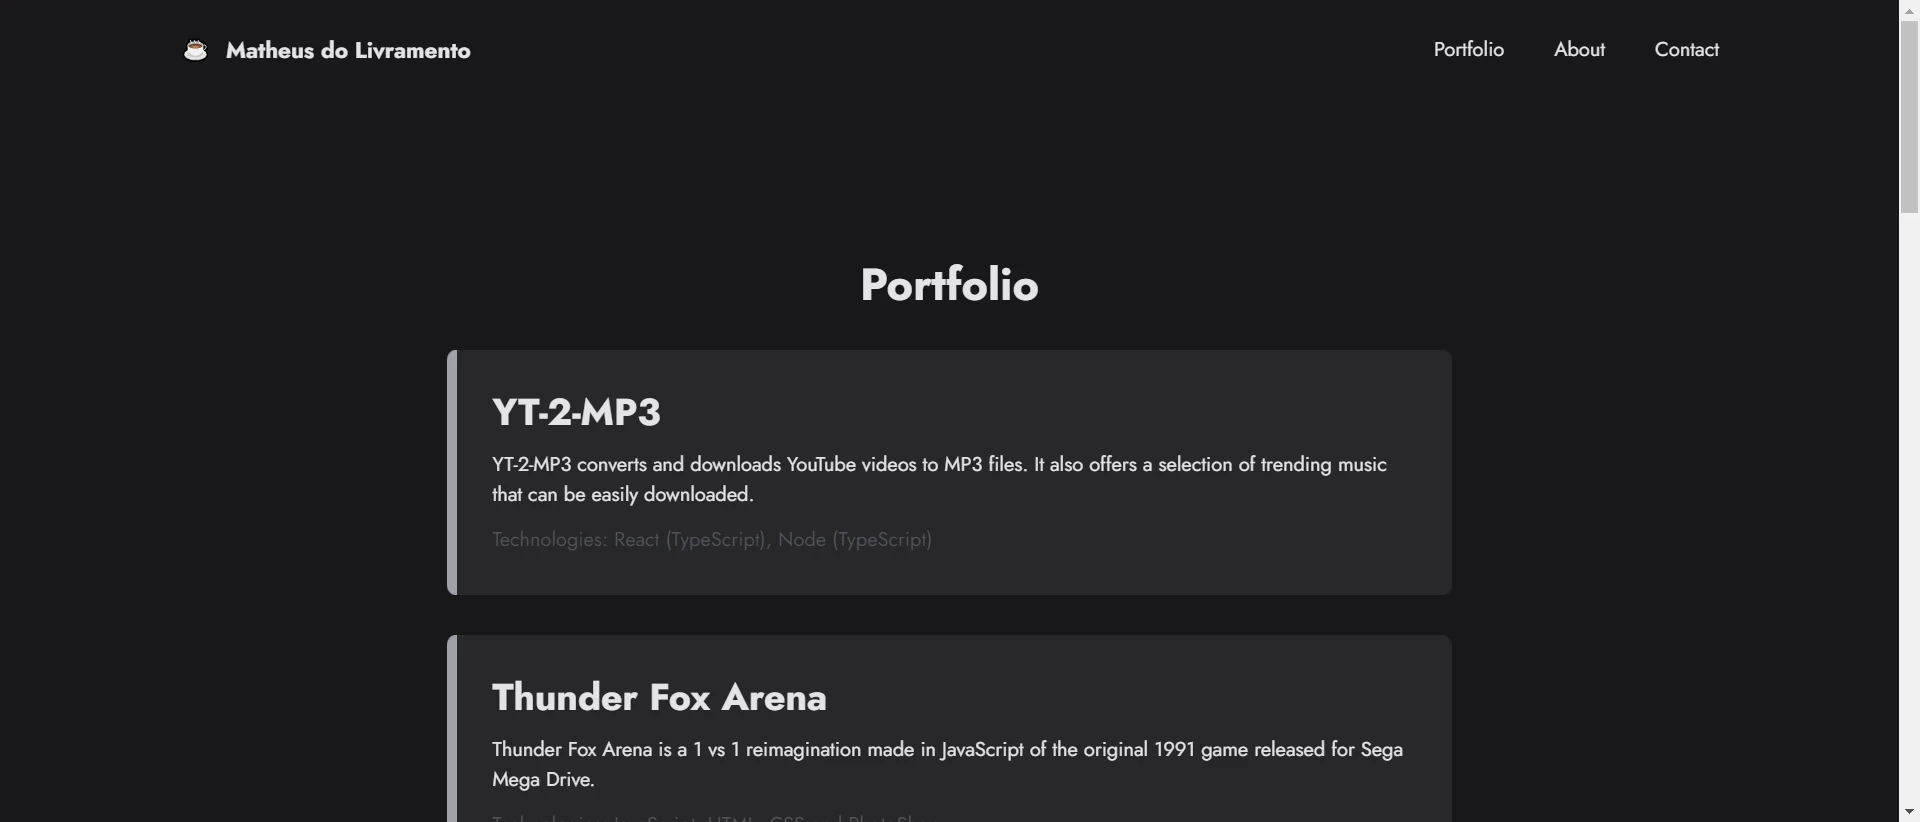Open the Matheus do Livramento home link
Screen dimensions: 1920x822
coord(348,50)
